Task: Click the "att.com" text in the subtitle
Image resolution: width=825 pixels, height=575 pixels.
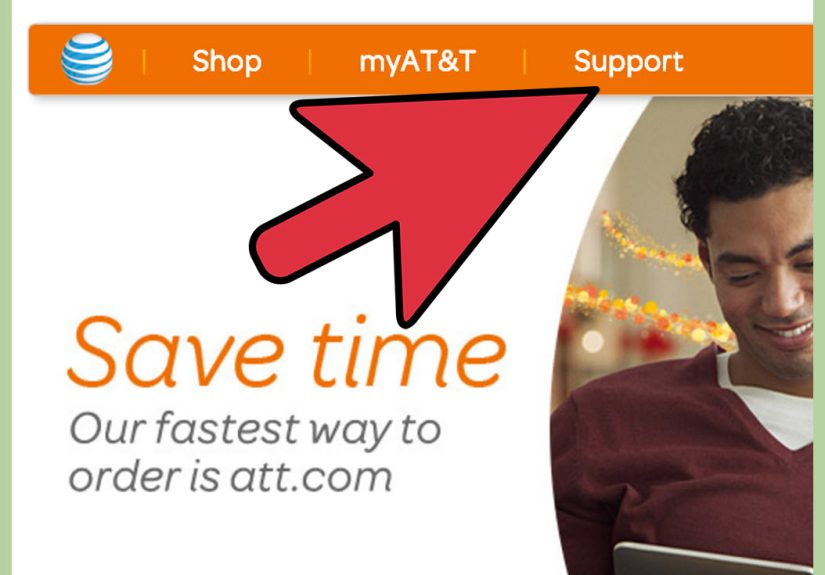Action: tap(310, 476)
